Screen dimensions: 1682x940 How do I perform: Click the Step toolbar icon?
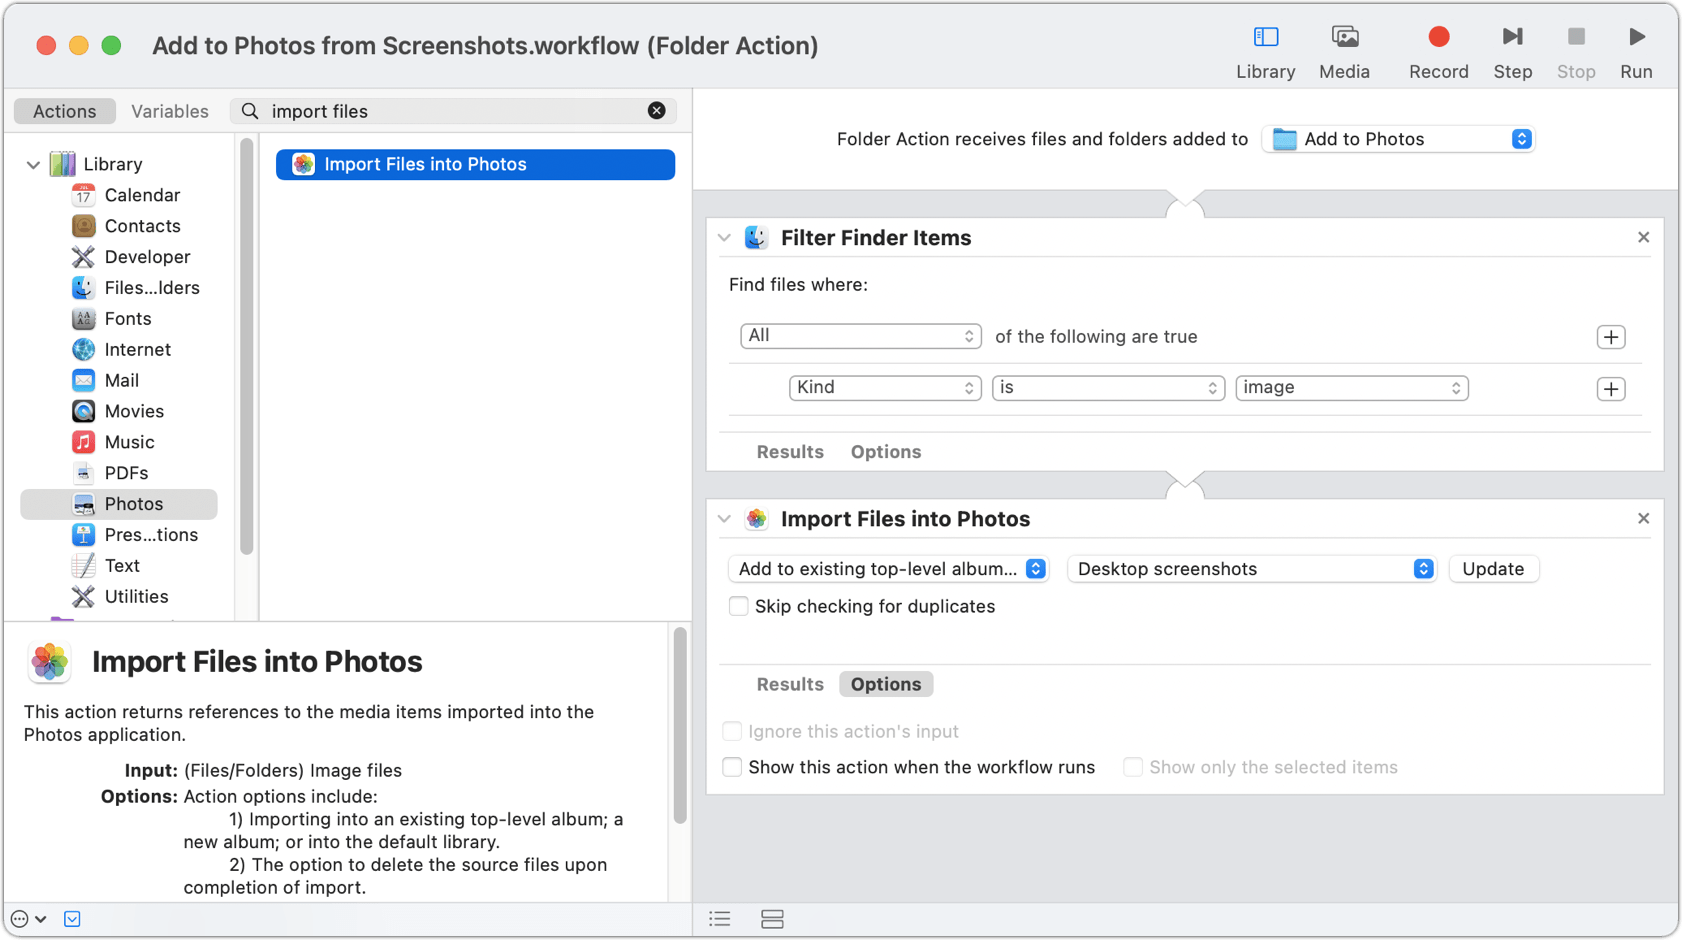1512,36
